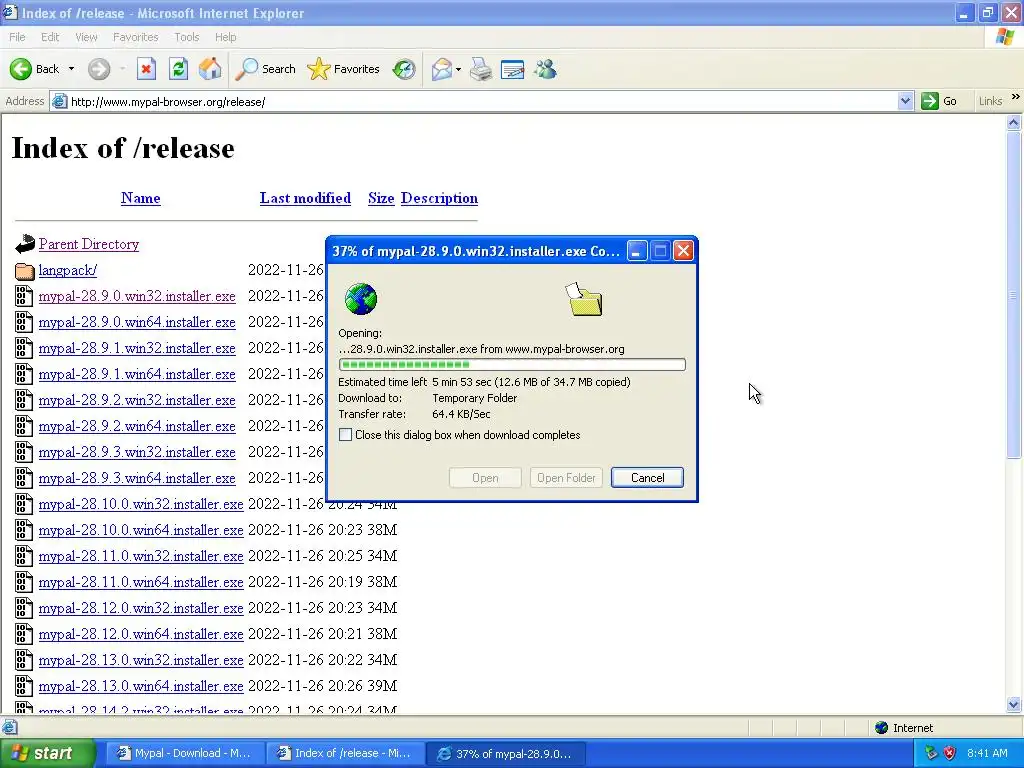
Task: Click mypal-28.11.0.win32.installer.exe link
Action: point(141,556)
